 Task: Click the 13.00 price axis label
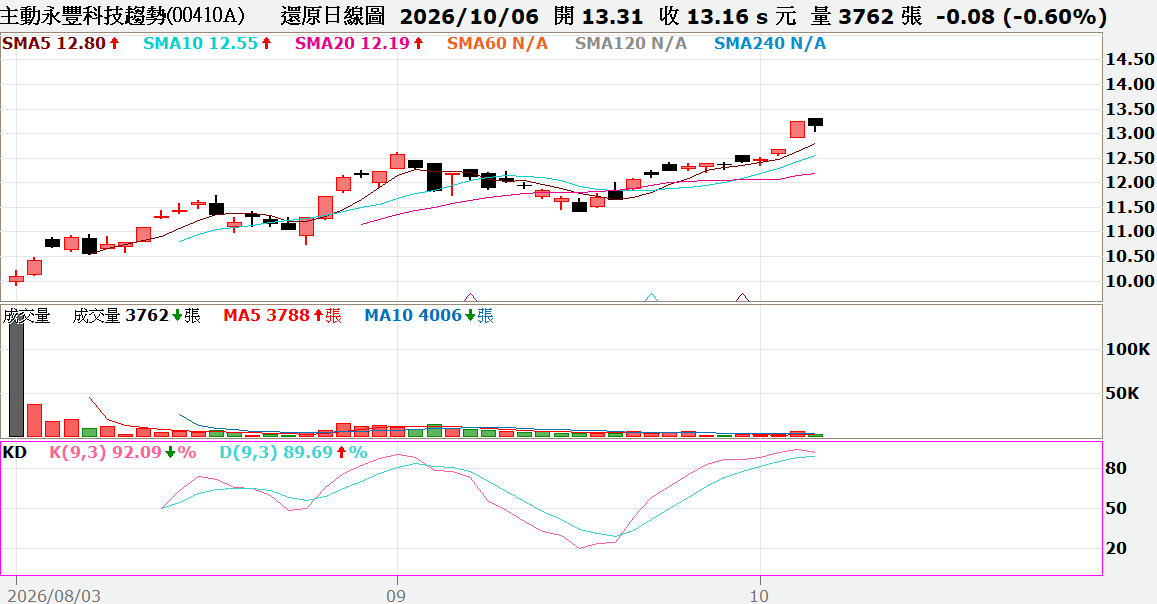[x=1130, y=133]
